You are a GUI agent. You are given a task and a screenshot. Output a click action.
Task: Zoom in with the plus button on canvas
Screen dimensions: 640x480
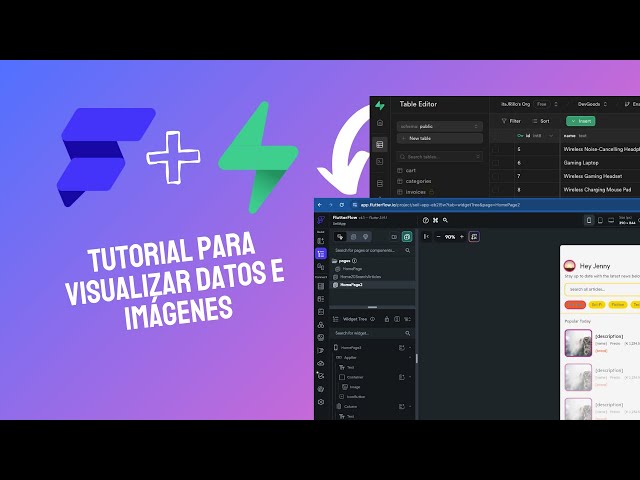pos(462,237)
